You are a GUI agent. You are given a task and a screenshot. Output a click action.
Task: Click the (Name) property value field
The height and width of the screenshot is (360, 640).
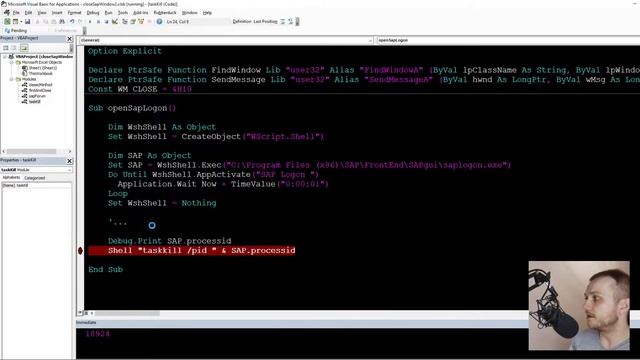44,185
